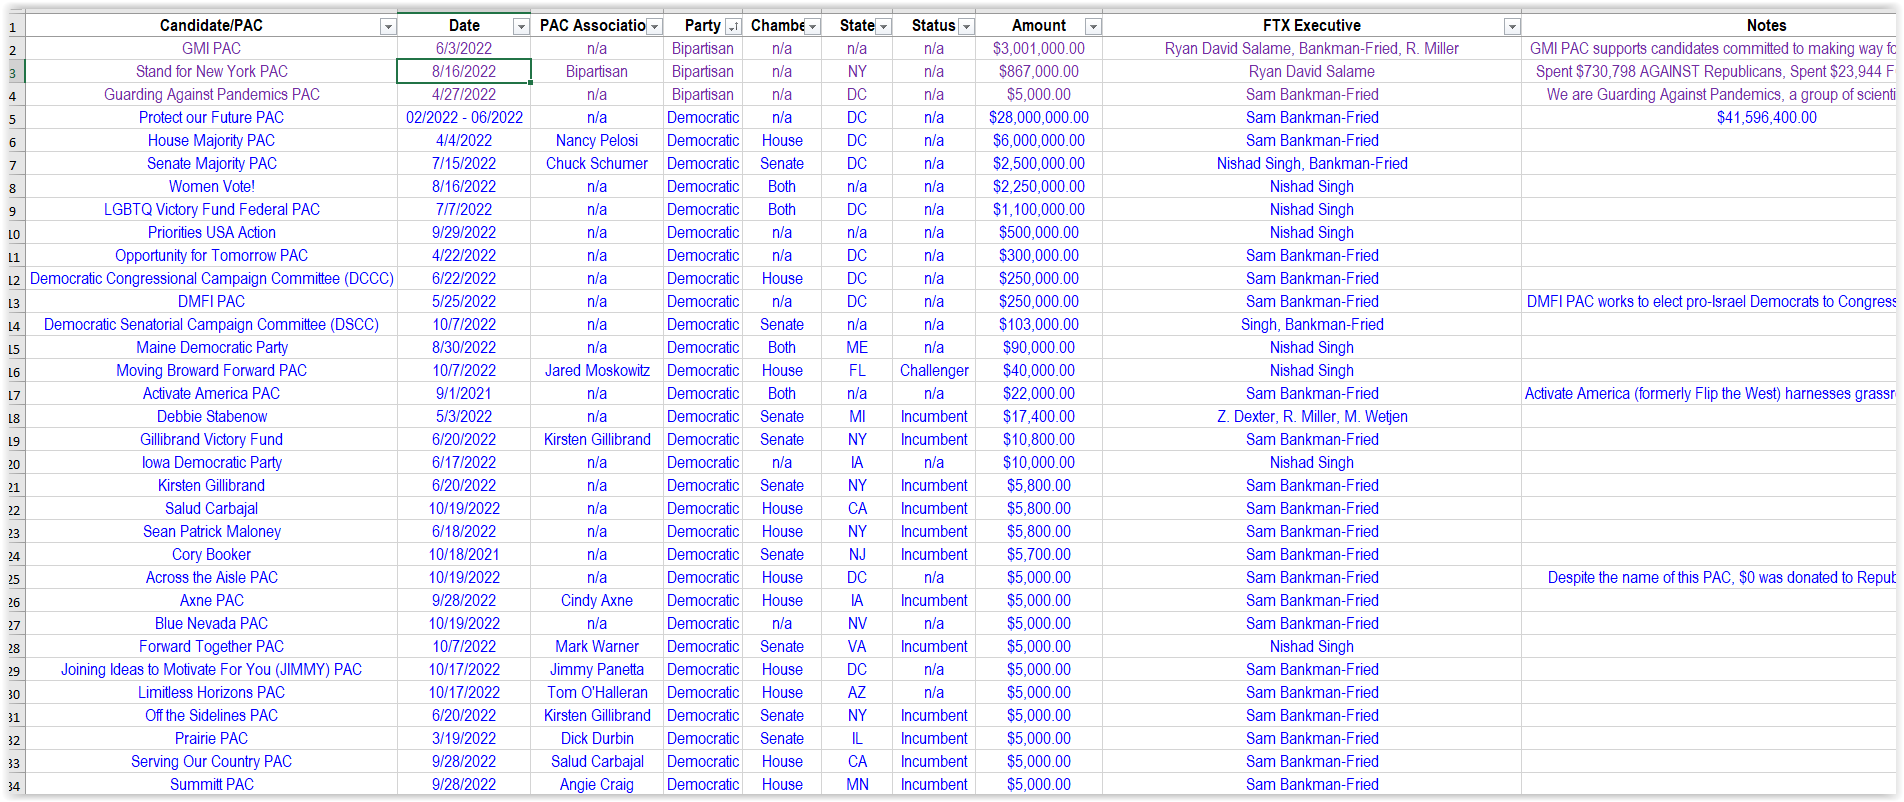
Task: Click the Mark Warner cell
Action: 597,647
